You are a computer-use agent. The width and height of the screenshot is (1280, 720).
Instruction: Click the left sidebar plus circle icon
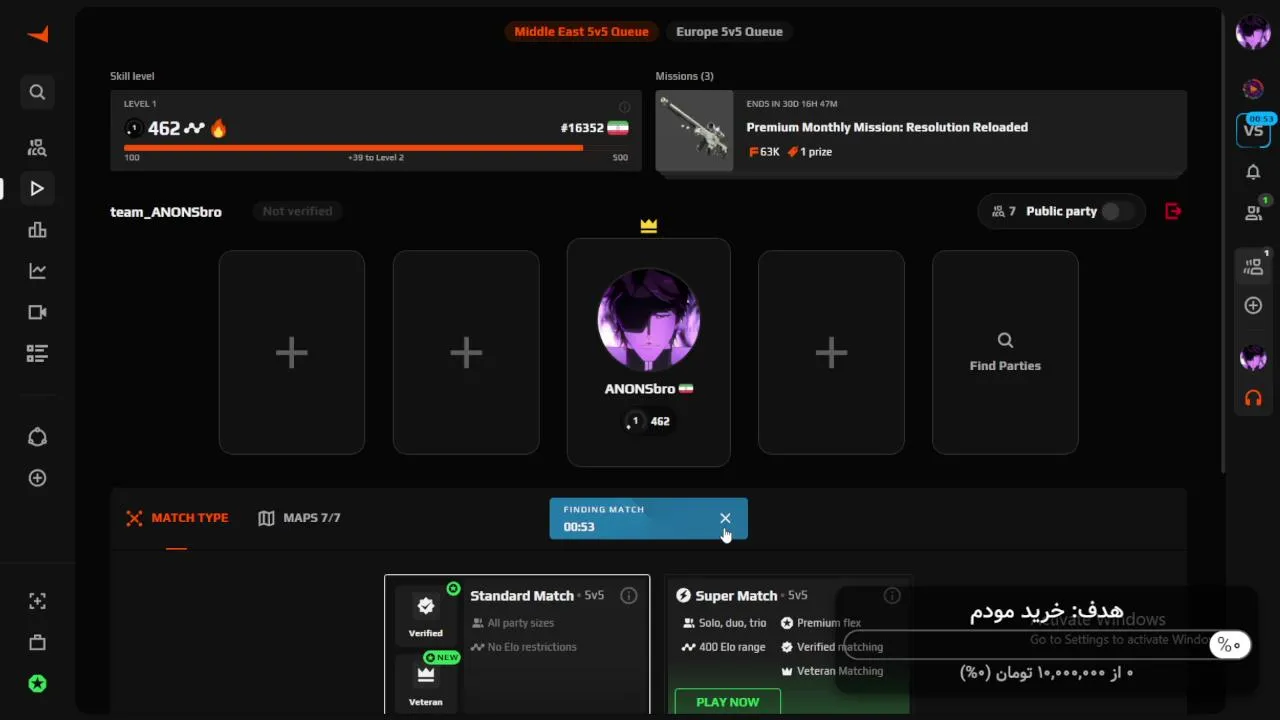(x=37, y=478)
